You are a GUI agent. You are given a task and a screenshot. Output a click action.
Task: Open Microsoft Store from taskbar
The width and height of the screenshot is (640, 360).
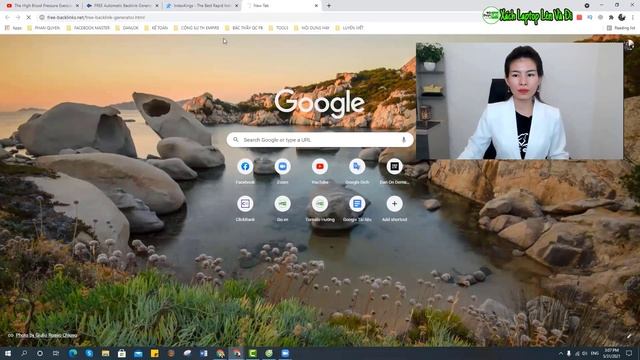click(x=122, y=353)
